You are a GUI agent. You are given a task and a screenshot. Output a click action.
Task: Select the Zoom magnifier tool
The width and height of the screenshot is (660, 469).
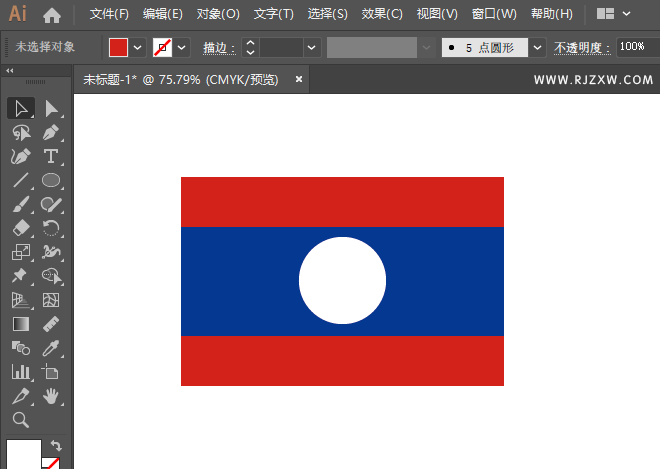(21, 420)
